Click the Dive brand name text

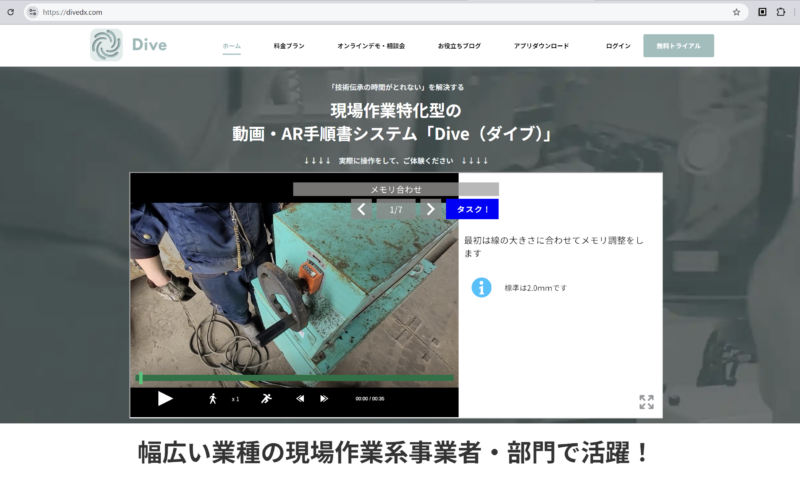pos(149,45)
